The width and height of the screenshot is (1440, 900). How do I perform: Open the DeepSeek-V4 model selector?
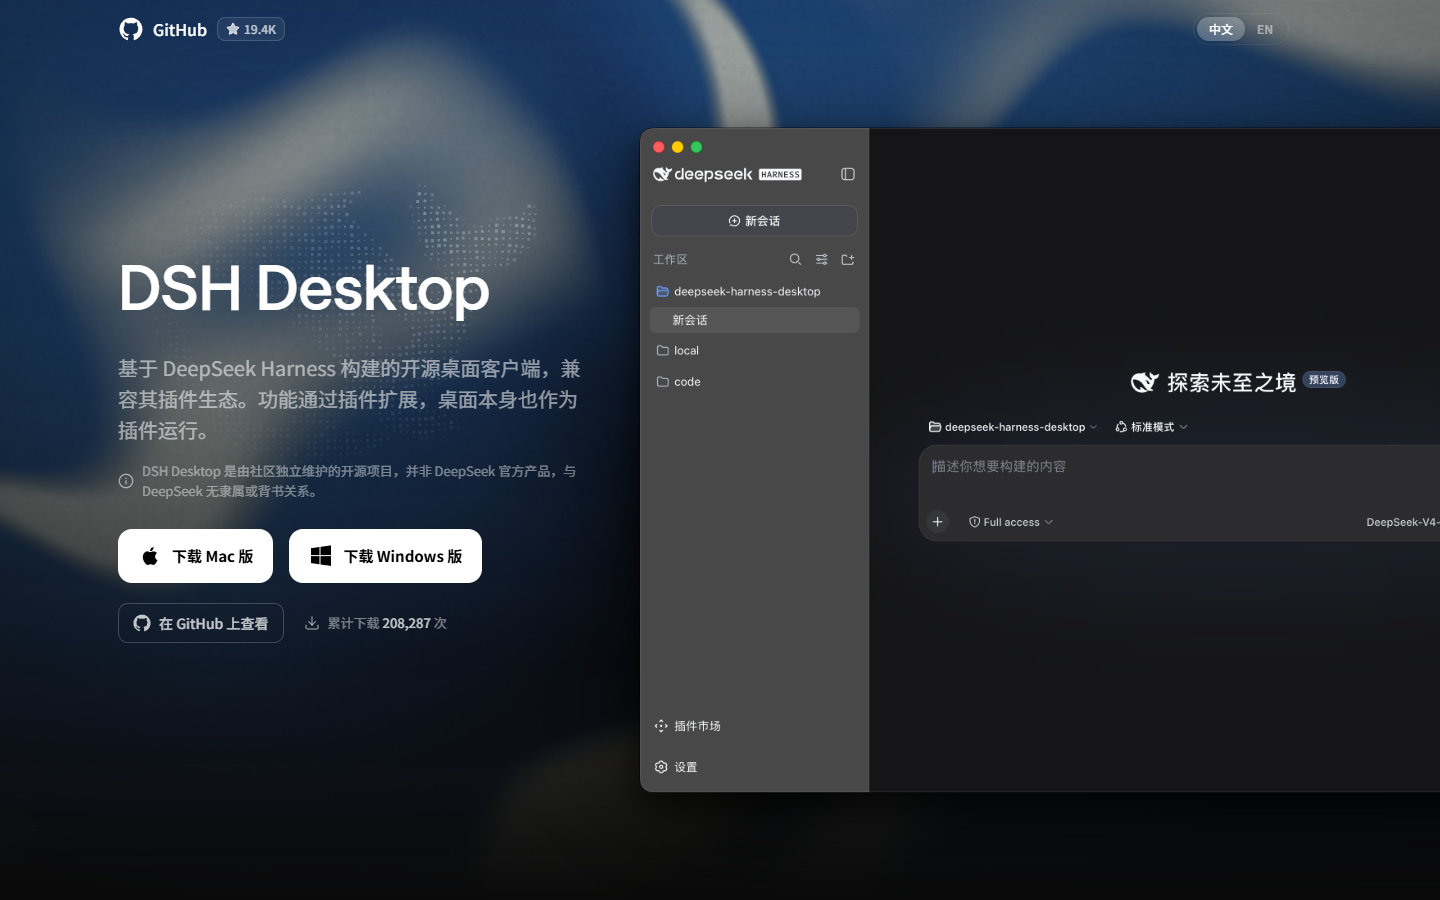coord(1403,522)
